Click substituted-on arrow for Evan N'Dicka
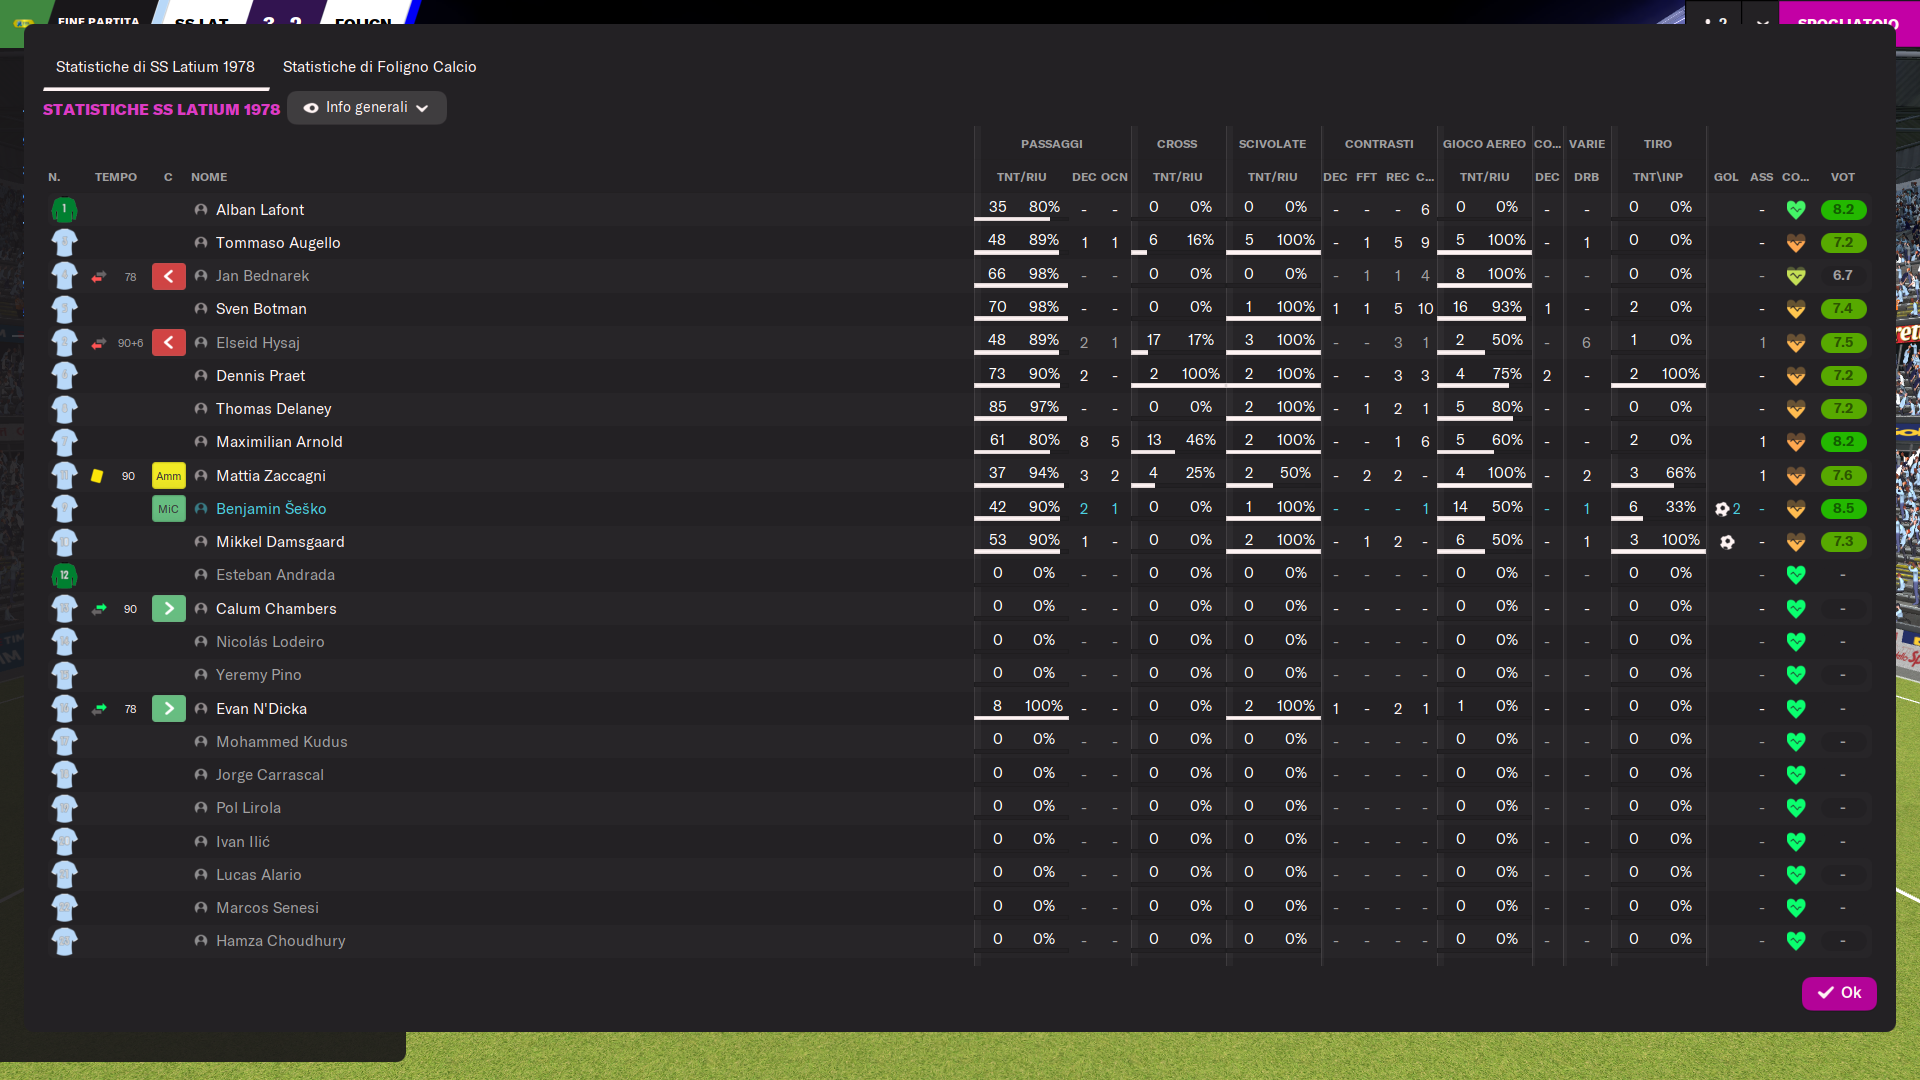 (x=169, y=709)
